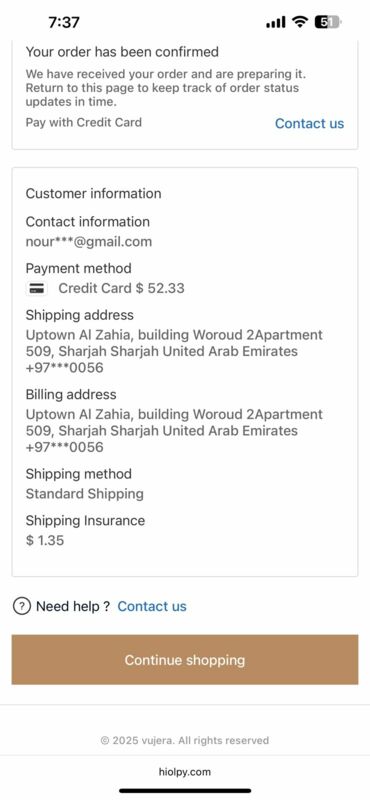The image size is (370, 800).
Task: Tap the credit card payment icon
Action: click(x=36, y=288)
